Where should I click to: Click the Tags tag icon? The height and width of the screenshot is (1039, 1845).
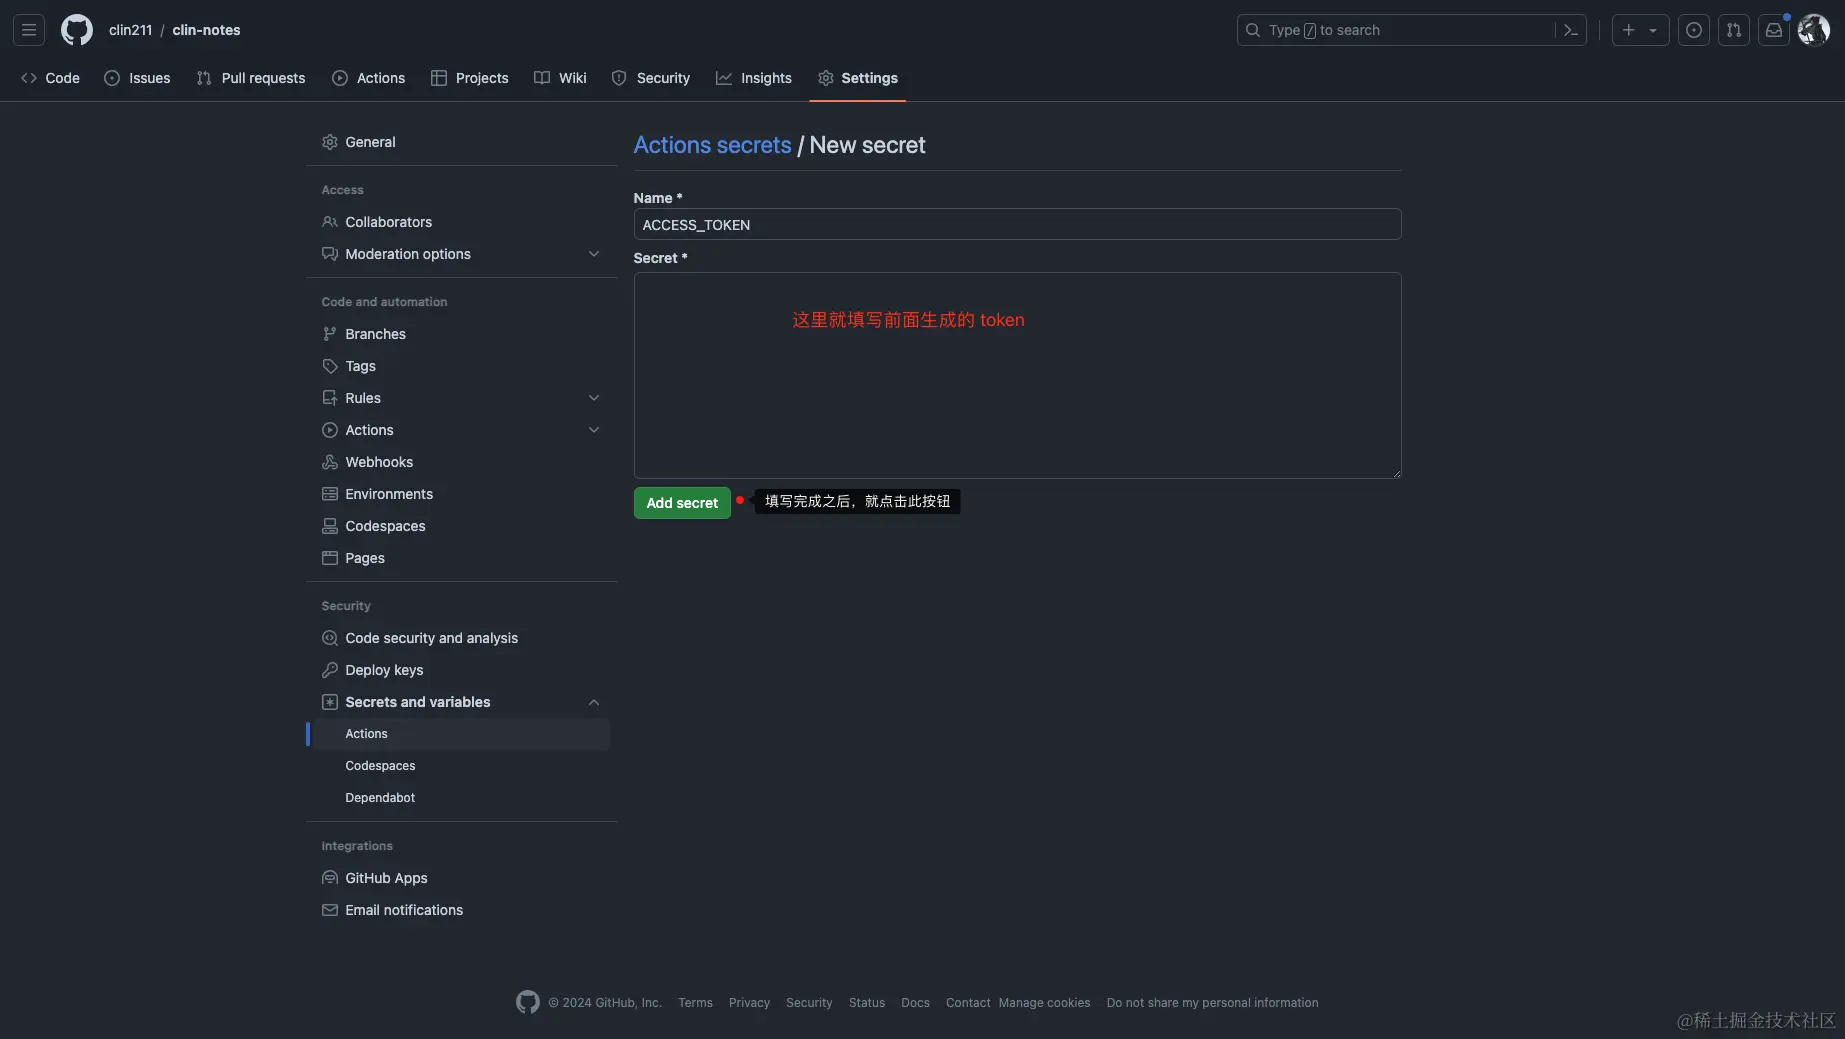(330, 366)
